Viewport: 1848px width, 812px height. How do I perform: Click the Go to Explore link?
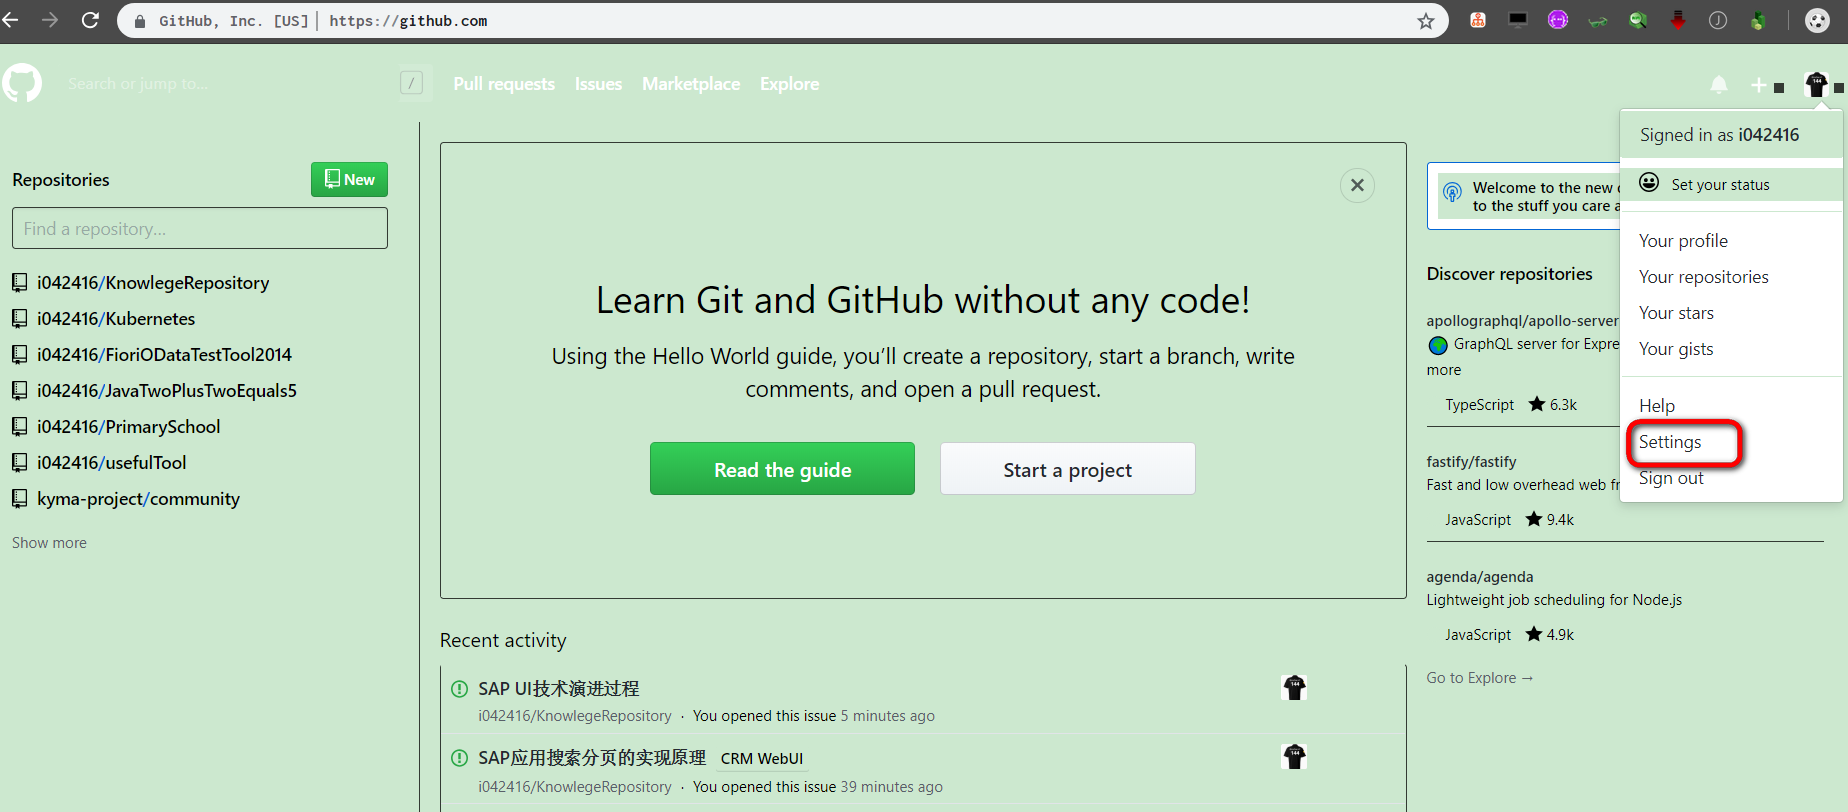1480,678
